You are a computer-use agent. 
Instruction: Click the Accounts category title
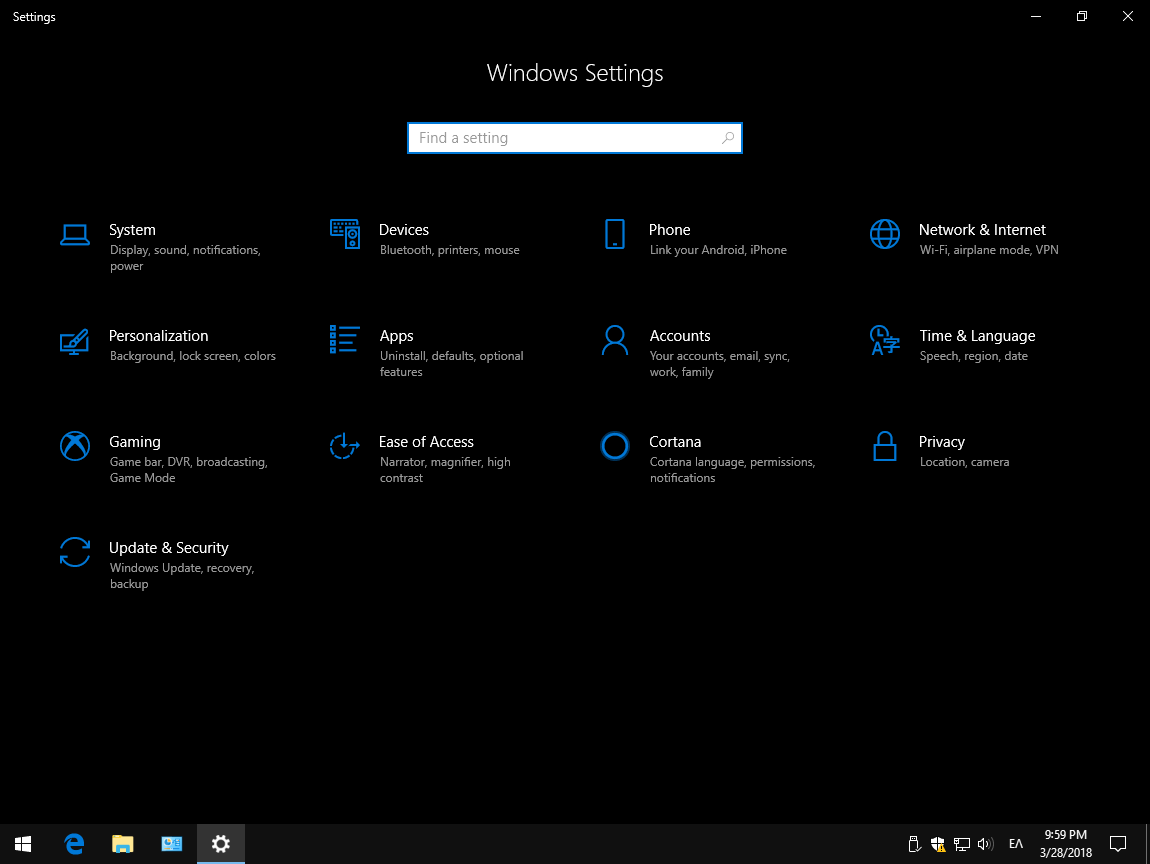[x=680, y=336]
